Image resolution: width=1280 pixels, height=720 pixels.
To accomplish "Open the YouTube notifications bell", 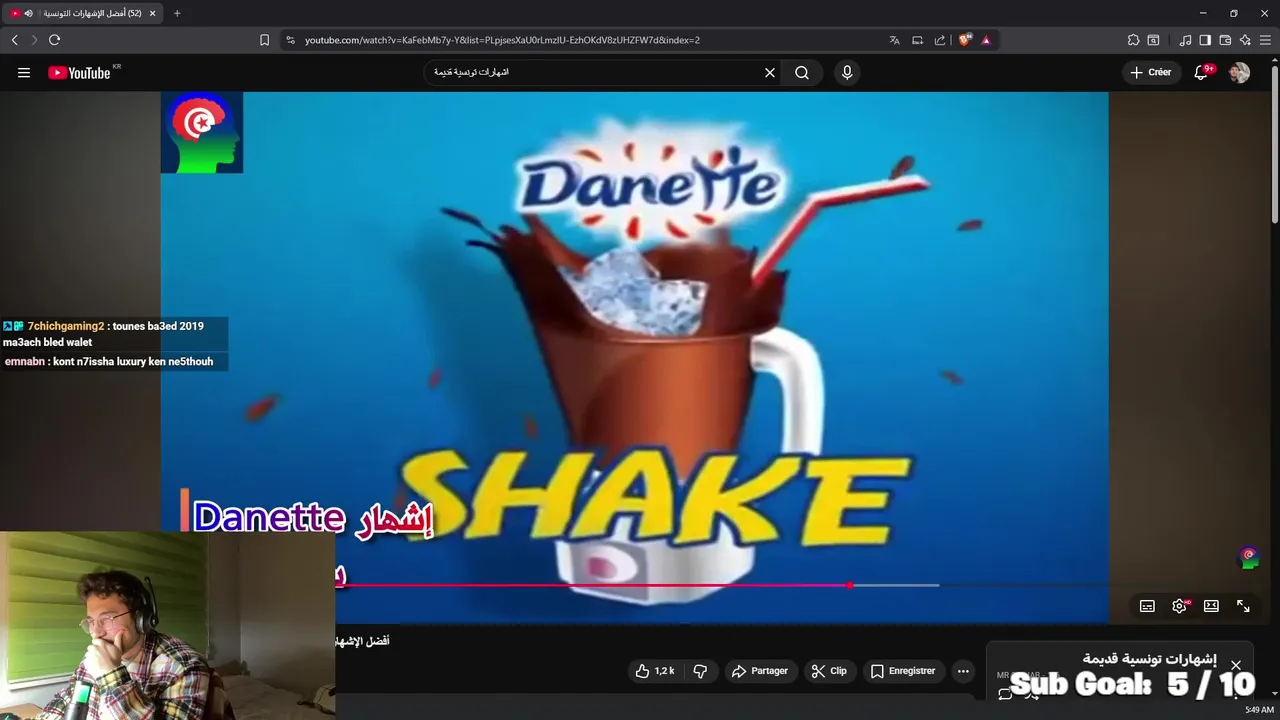I will (1203, 72).
